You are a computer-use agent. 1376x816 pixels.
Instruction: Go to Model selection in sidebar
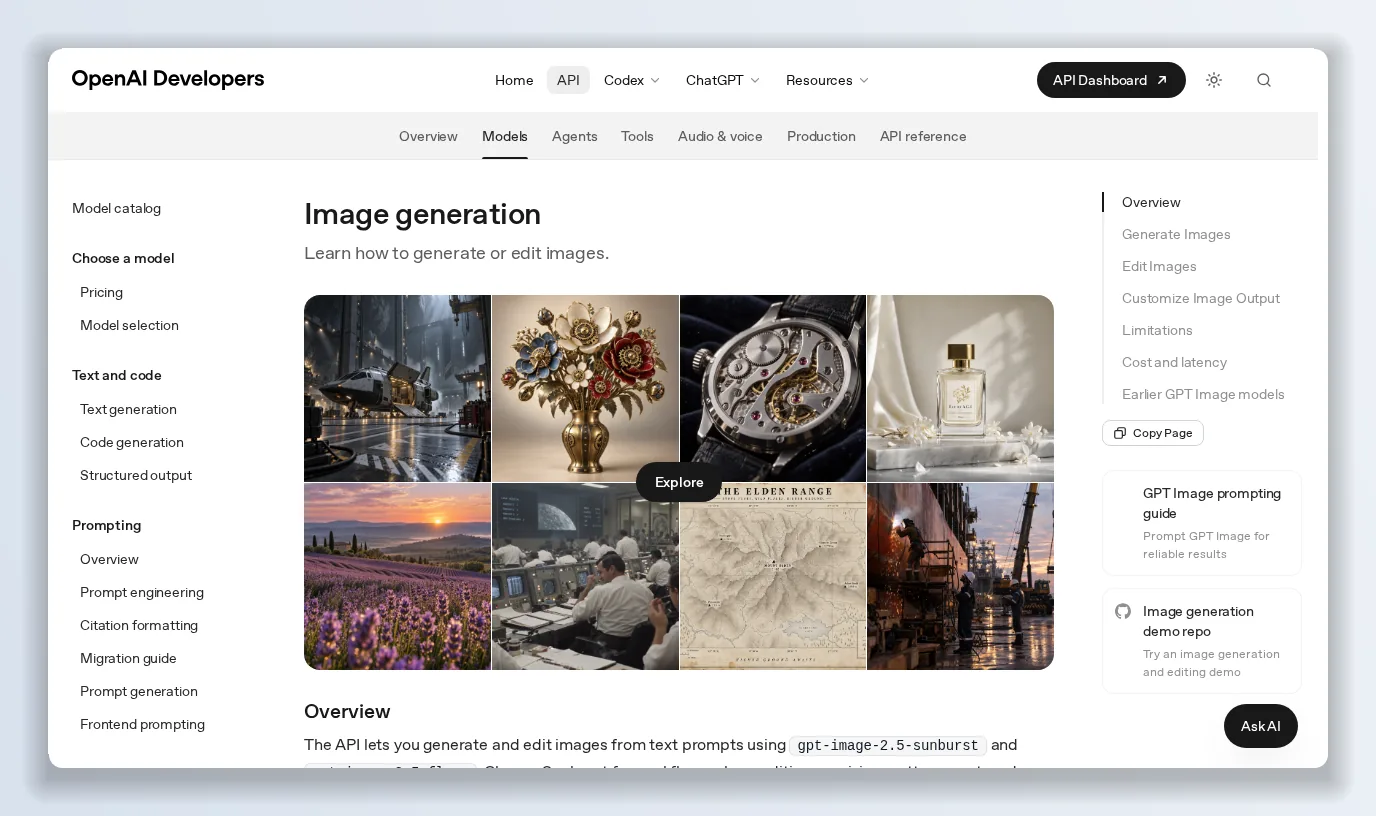click(x=129, y=325)
